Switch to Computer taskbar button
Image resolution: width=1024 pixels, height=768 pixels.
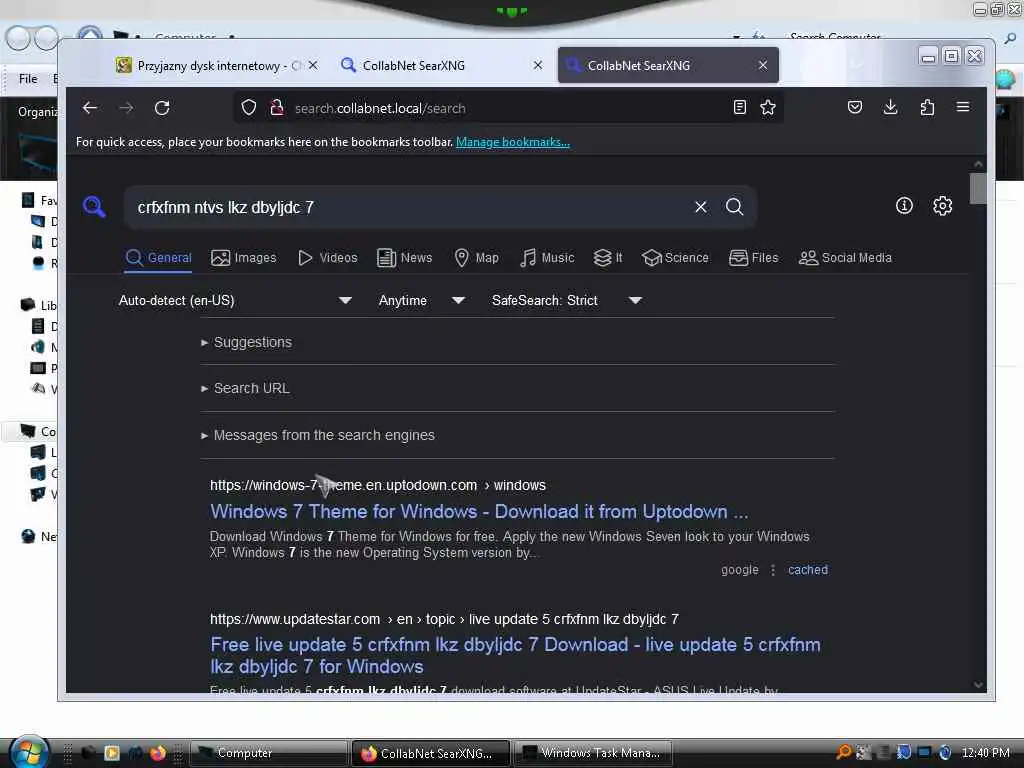pyautogui.click(x=268, y=753)
